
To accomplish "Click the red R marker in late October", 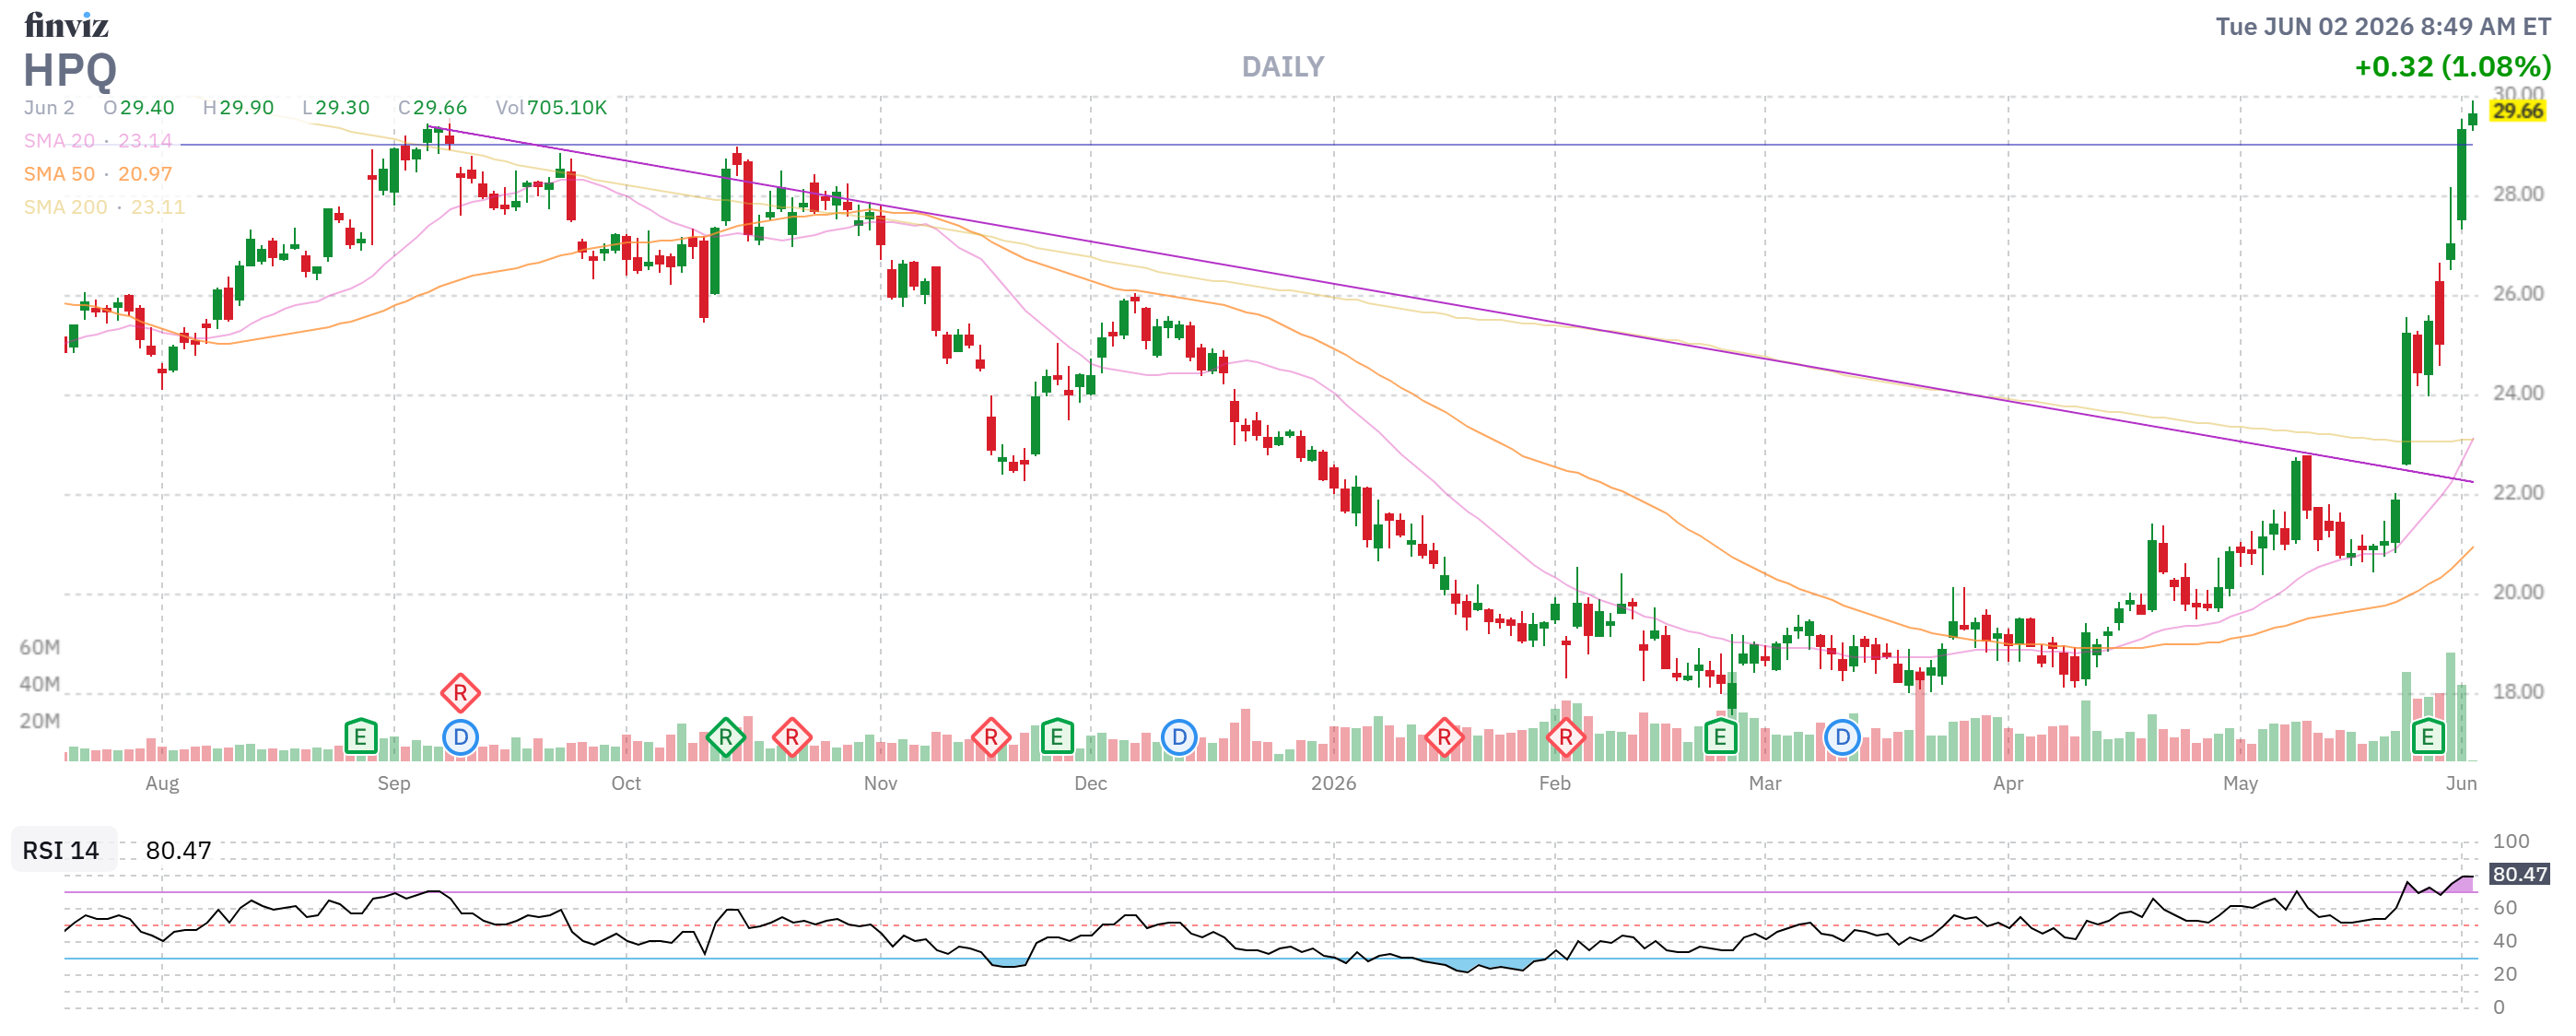I will tap(792, 738).
